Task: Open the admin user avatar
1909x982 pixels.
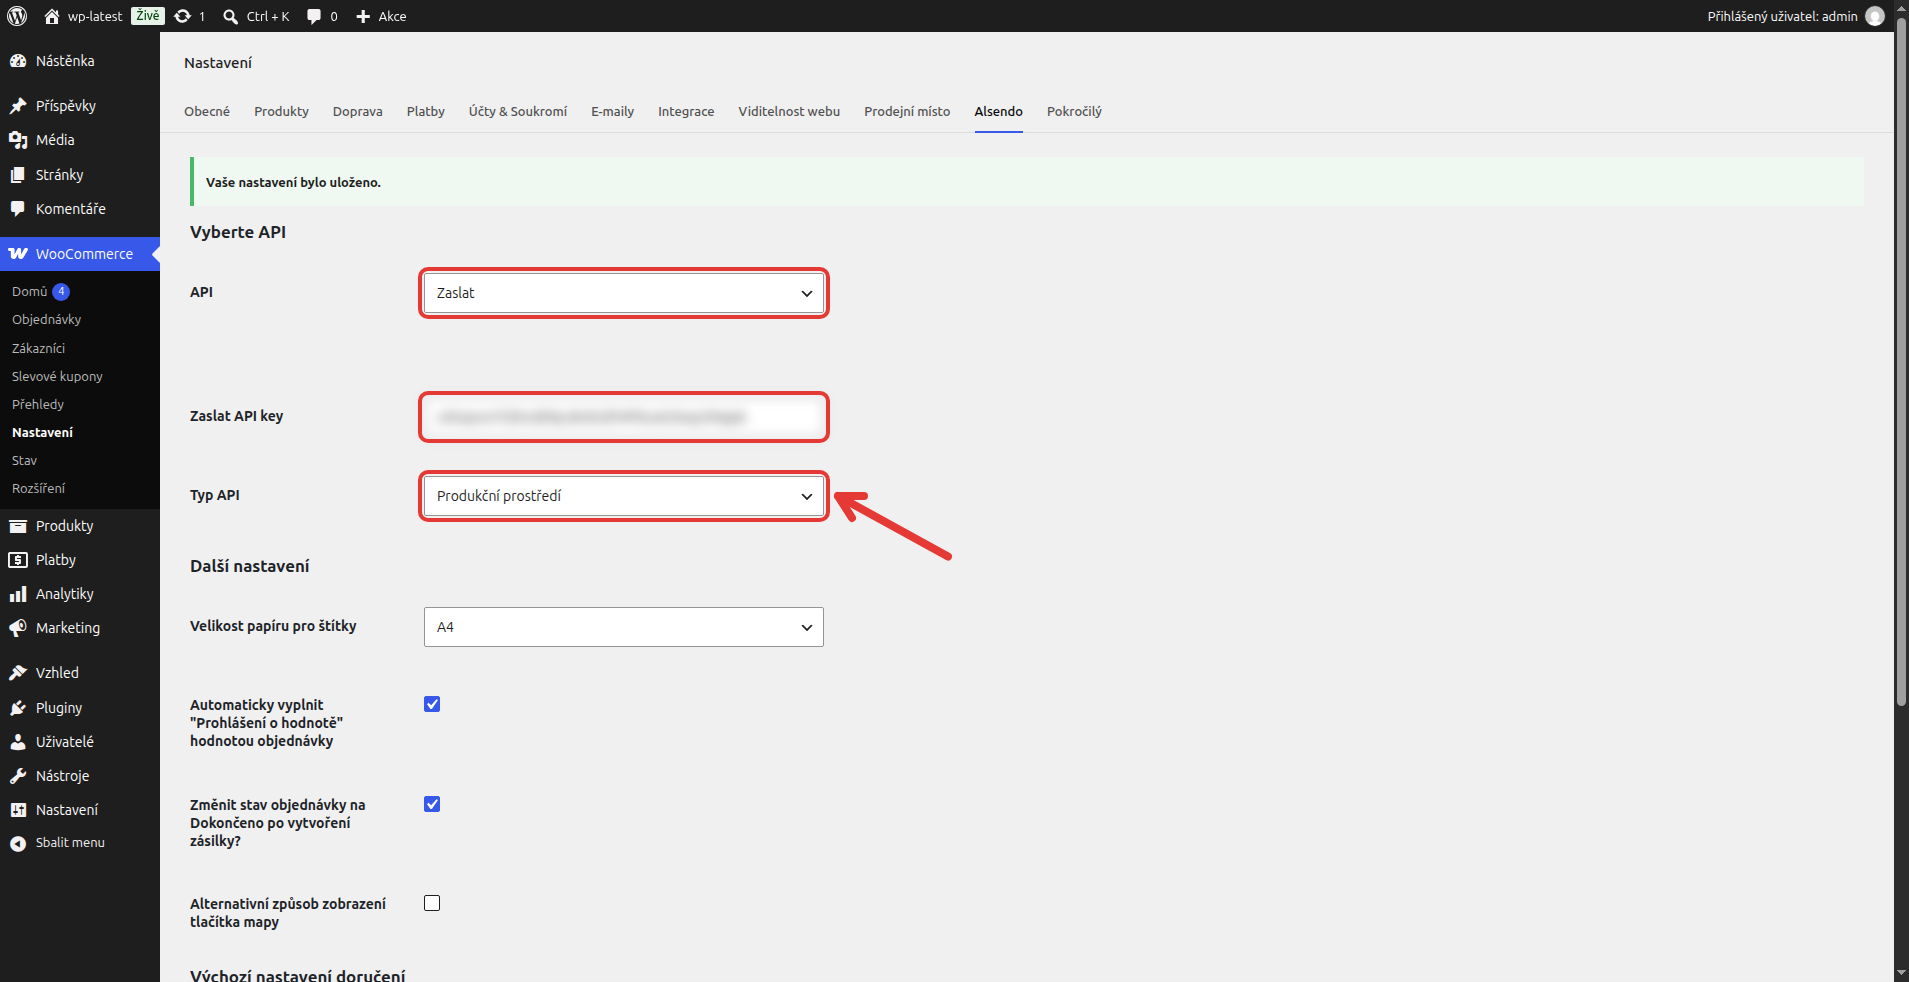Action: coord(1875,16)
